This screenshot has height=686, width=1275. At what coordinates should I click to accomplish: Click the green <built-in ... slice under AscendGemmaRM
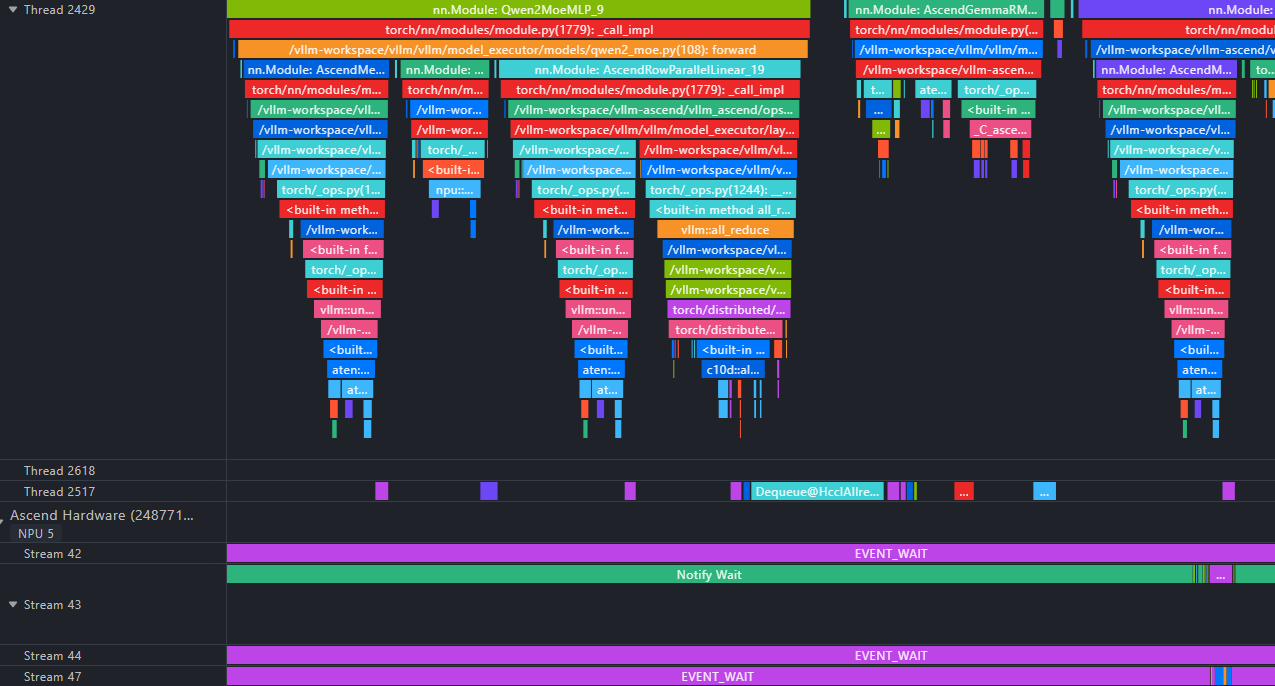pos(1000,109)
